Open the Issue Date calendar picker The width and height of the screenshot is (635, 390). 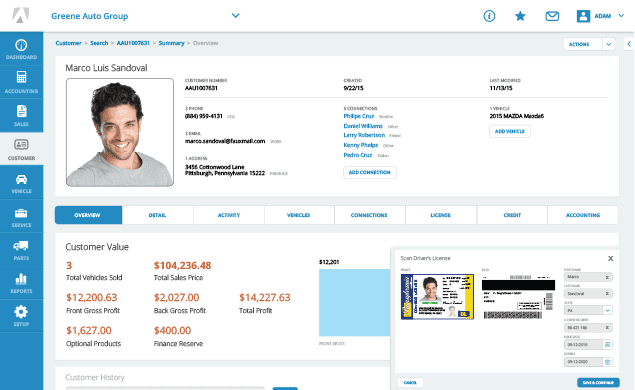[607, 345]
